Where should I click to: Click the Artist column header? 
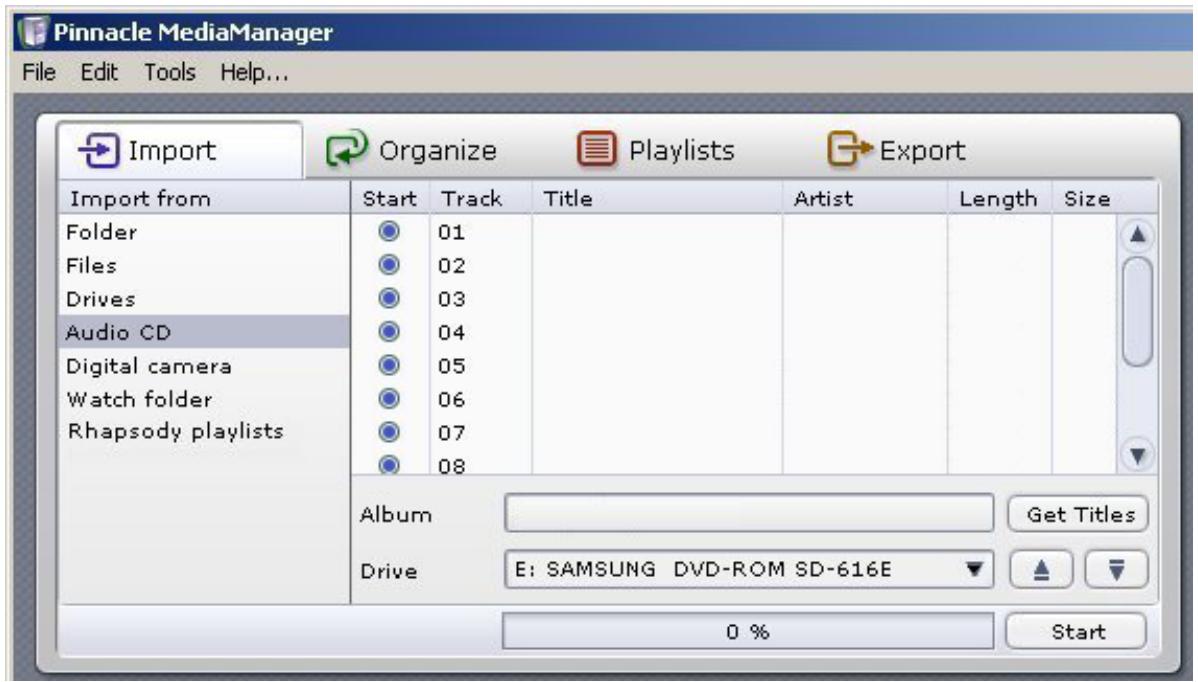(x=865, y=199)
